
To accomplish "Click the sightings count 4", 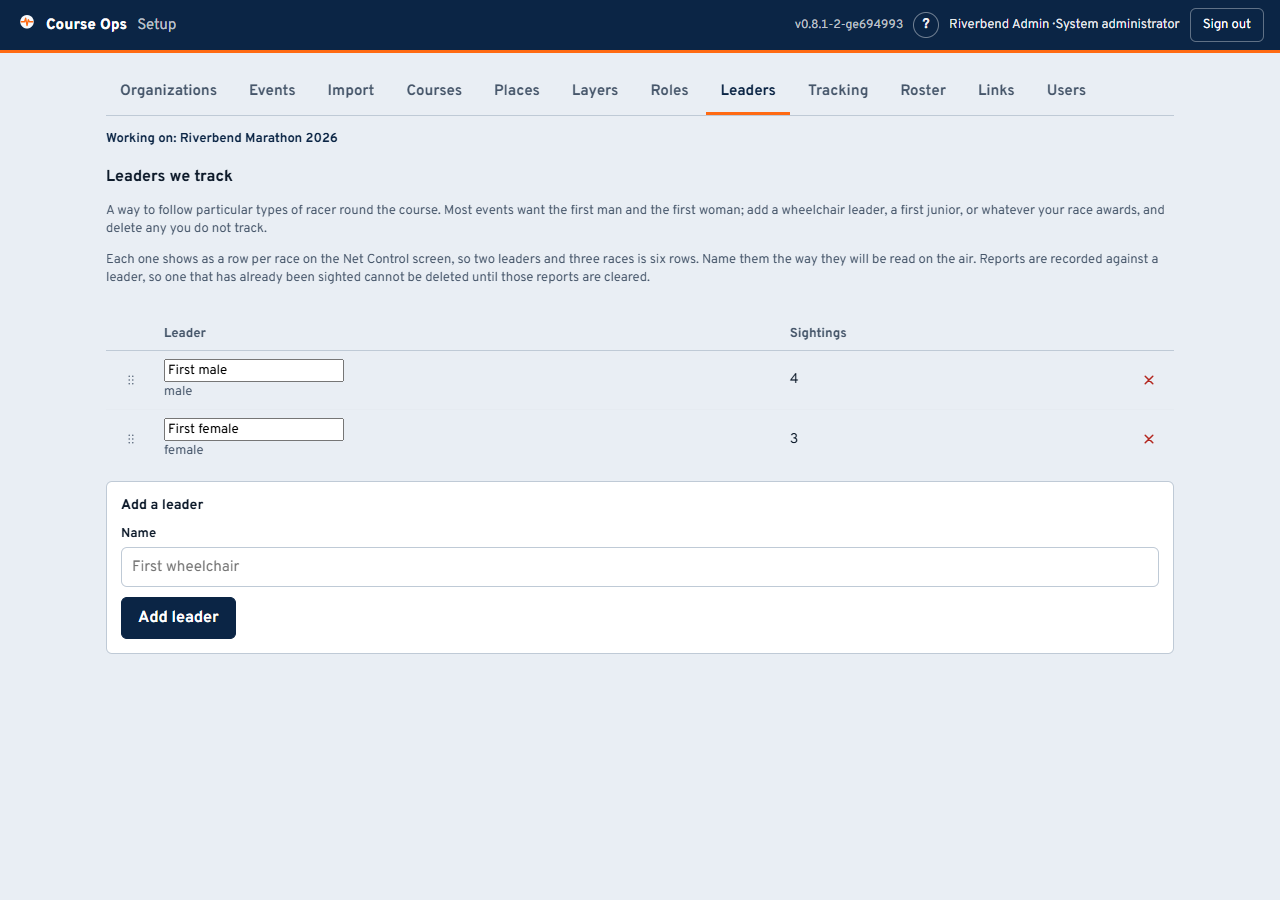I will point(794,379).
